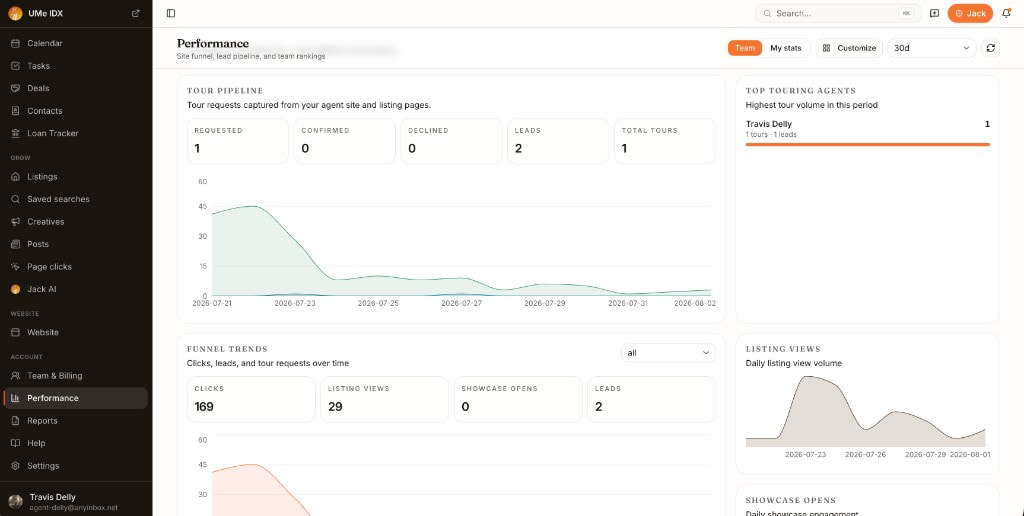Click the Showcase Opens funnel stat card
Screen dimensions: 1024x516
(x=519, y=399)
